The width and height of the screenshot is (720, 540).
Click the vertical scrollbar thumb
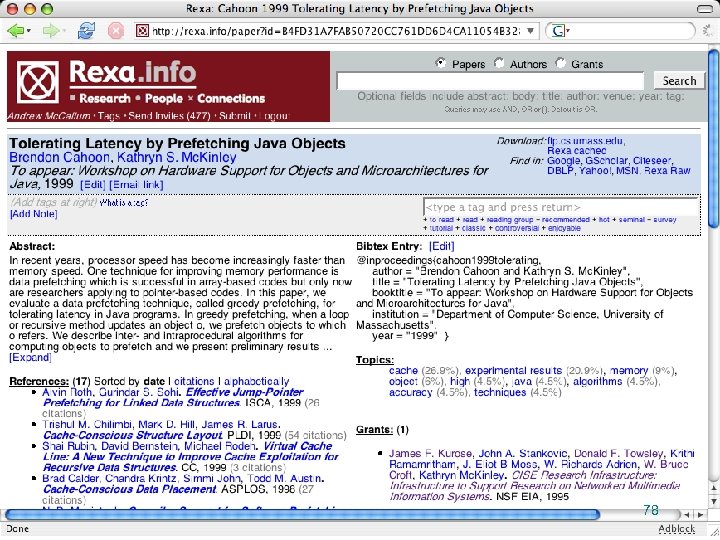point(714,138)
